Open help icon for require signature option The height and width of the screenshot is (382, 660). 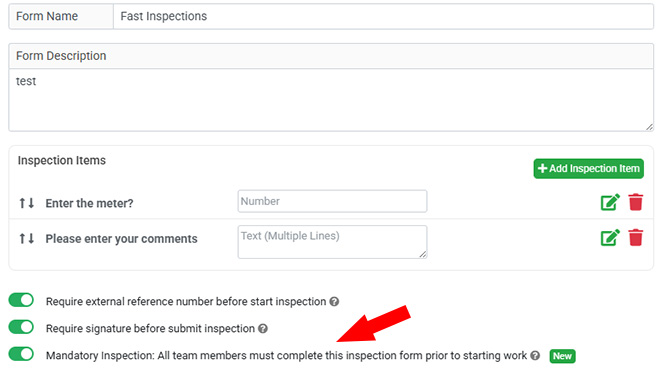coord(263,329)
